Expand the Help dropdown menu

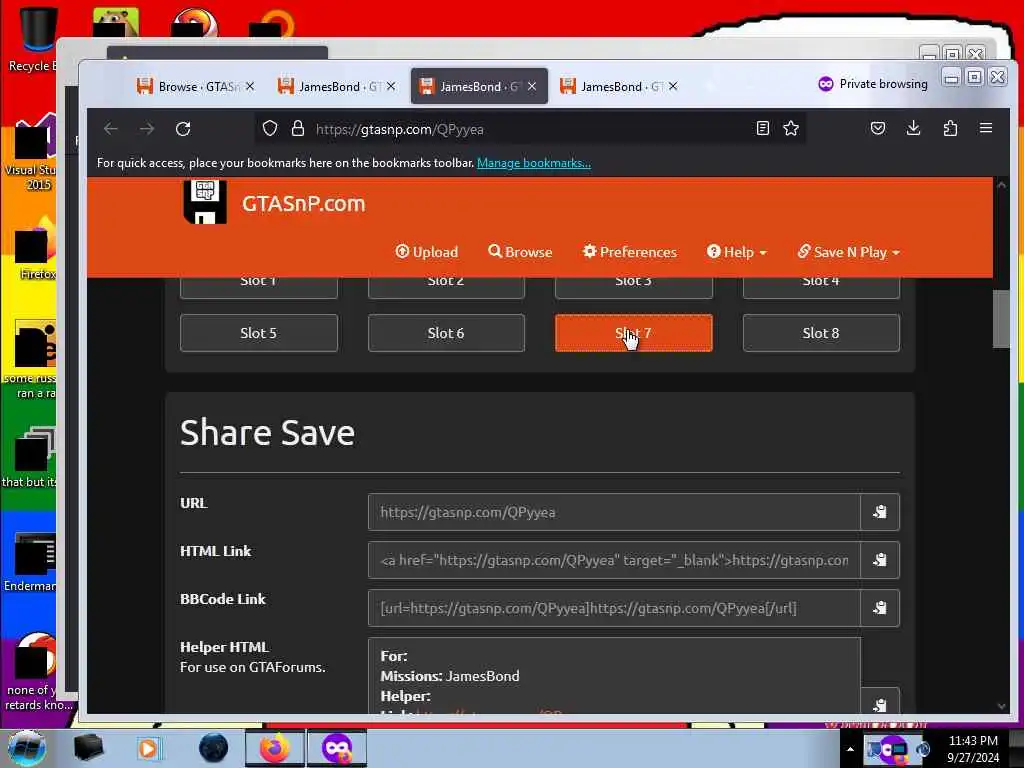pyautogui.click(x=737, y=252)
